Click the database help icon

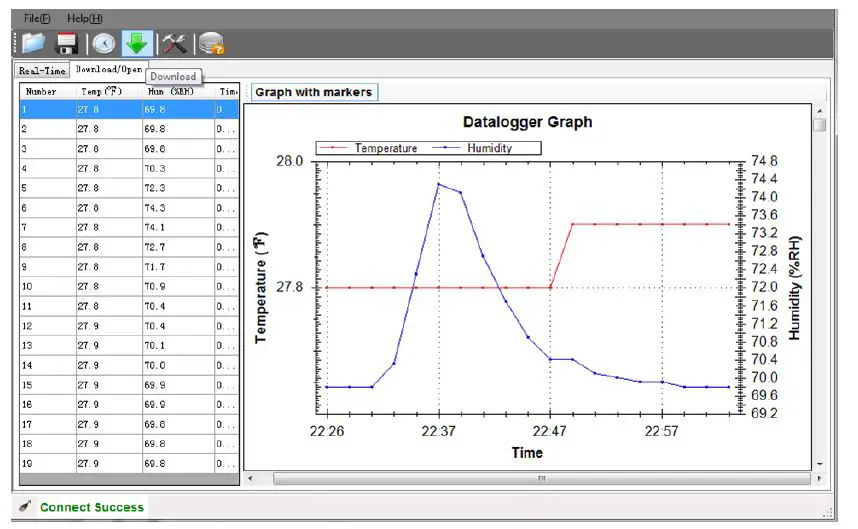pyautogui.click(x=212, y=44)
